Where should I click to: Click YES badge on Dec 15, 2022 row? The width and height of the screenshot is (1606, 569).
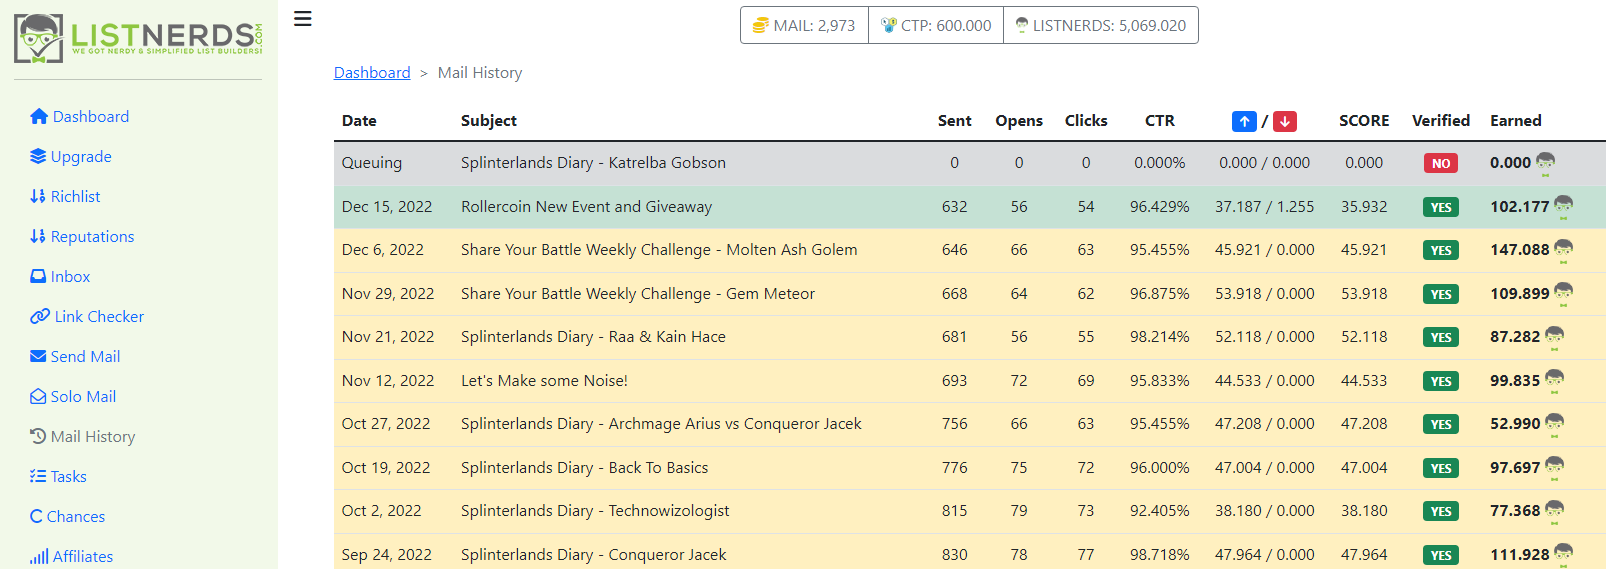point(1441,208)
